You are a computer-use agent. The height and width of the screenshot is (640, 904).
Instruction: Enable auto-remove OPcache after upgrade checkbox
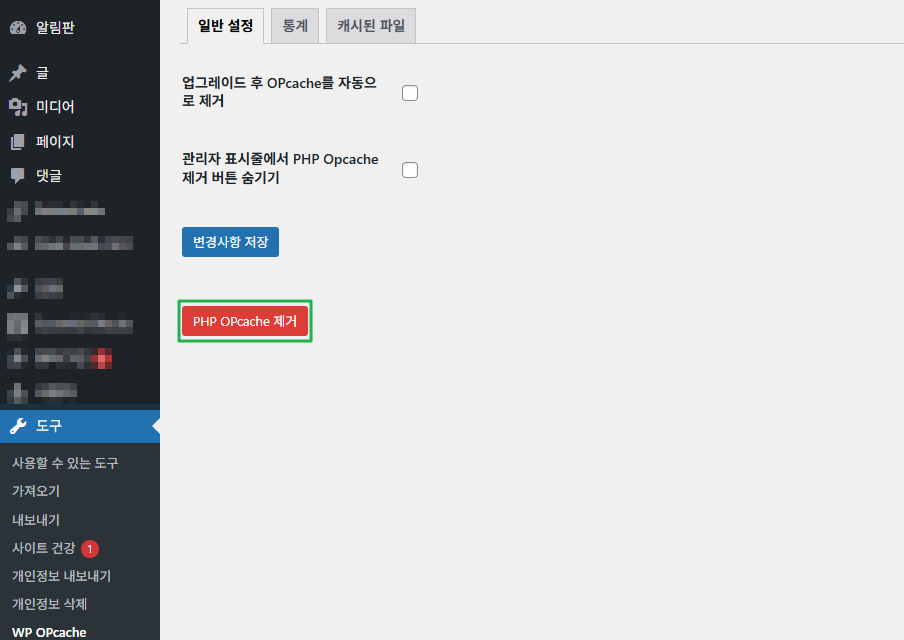pyautogui.click(x=410, y=93)
